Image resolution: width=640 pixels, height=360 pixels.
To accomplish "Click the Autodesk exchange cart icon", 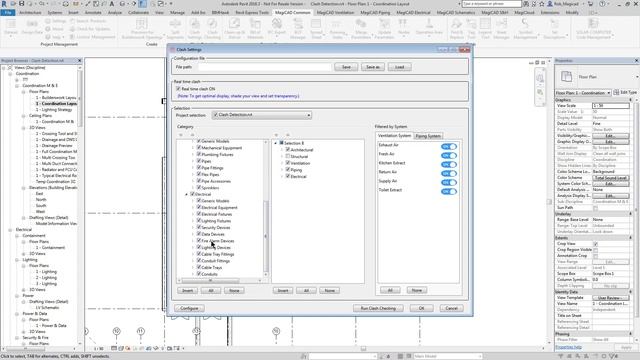I will click(590, 4).
